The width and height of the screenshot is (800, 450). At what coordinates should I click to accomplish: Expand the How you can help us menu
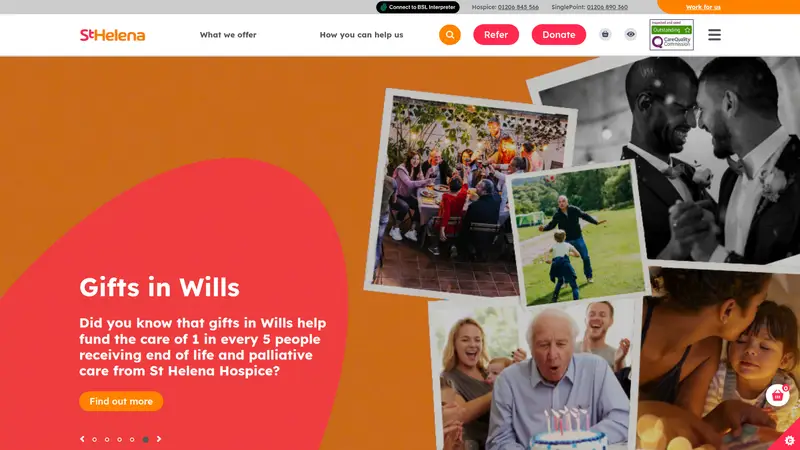tap(361, 35)
